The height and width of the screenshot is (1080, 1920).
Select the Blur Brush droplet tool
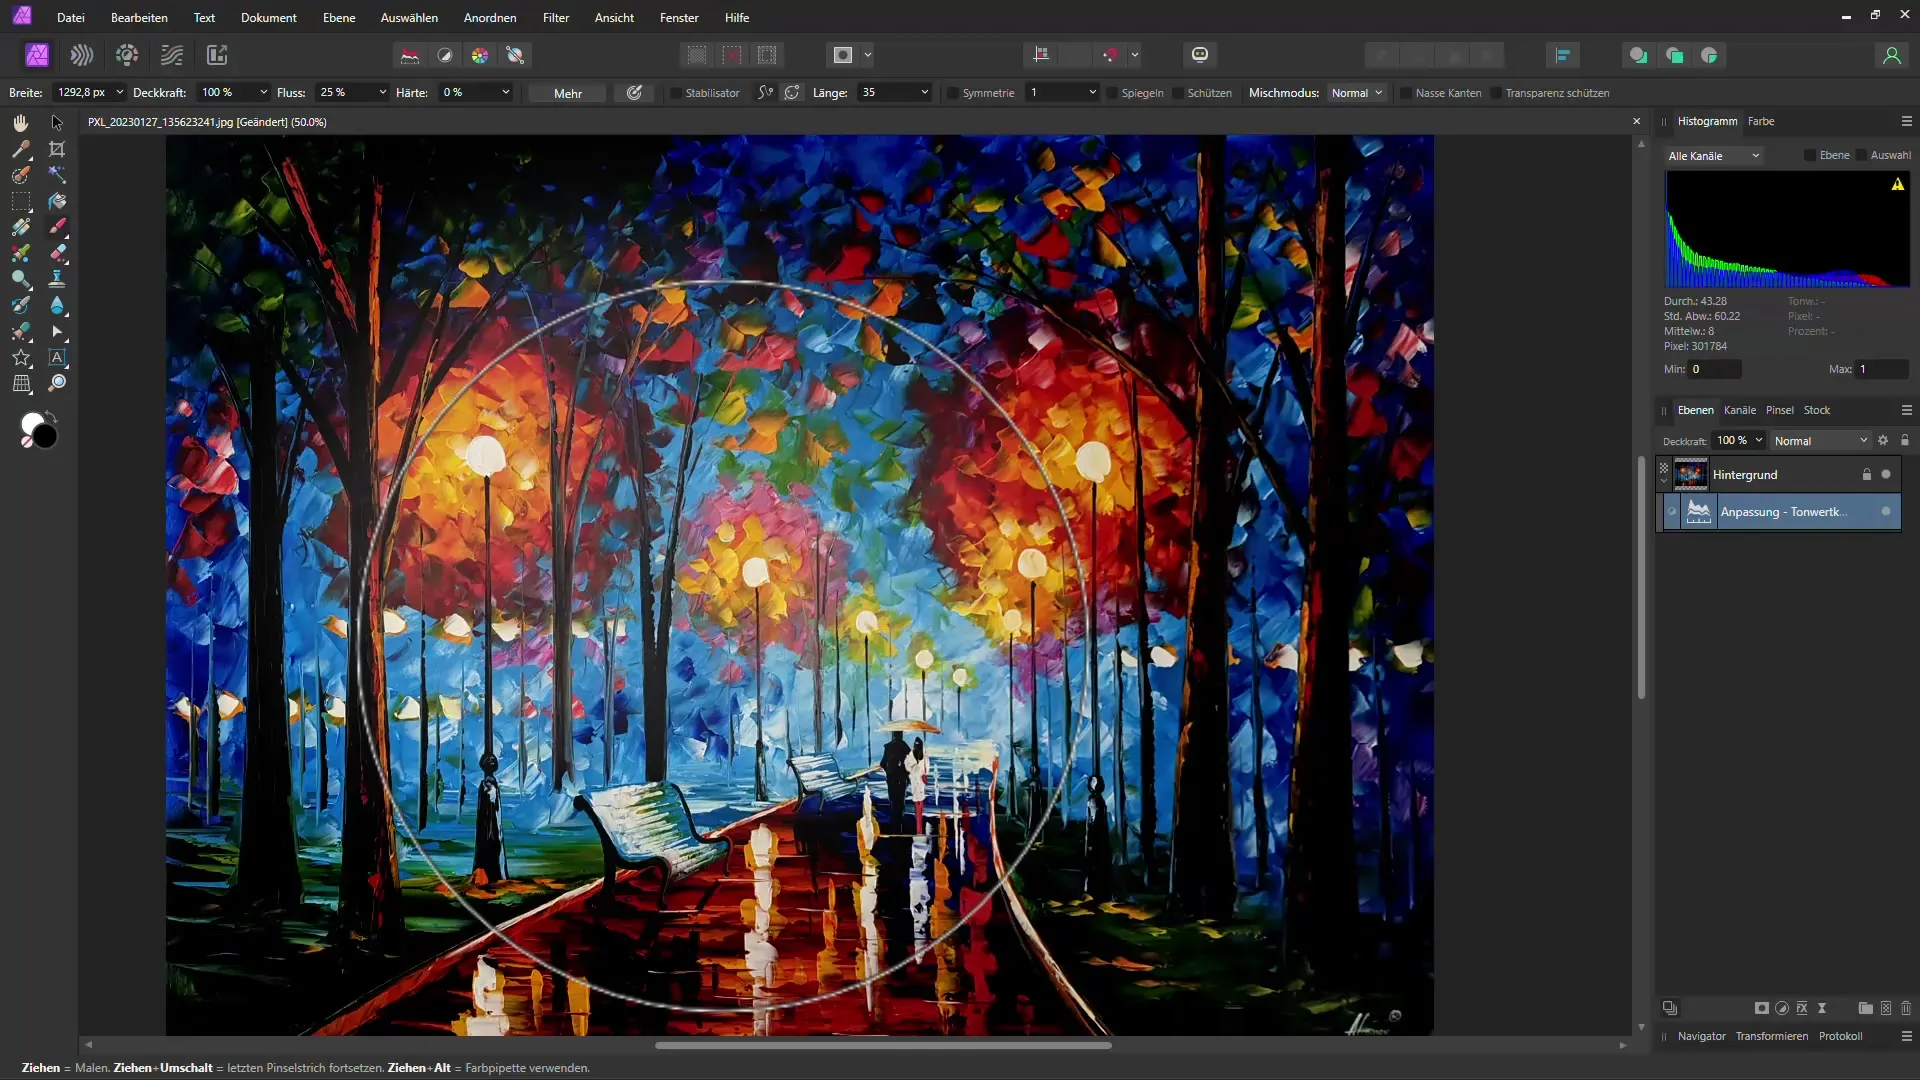tap(57, 305)
